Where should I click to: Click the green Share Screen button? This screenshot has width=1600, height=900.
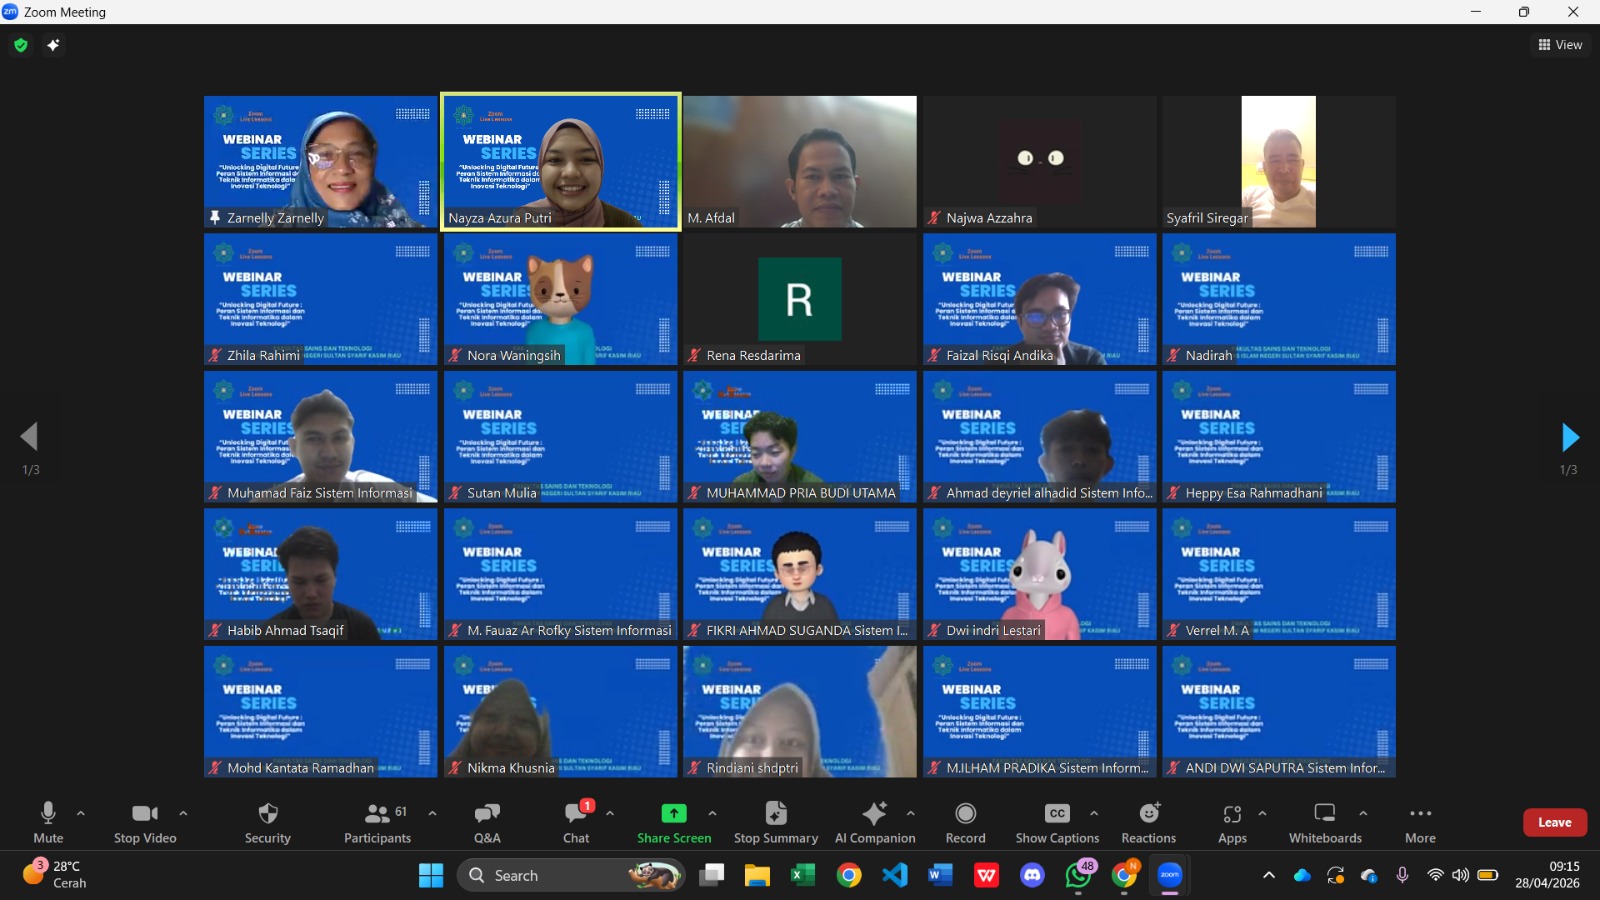674,821
